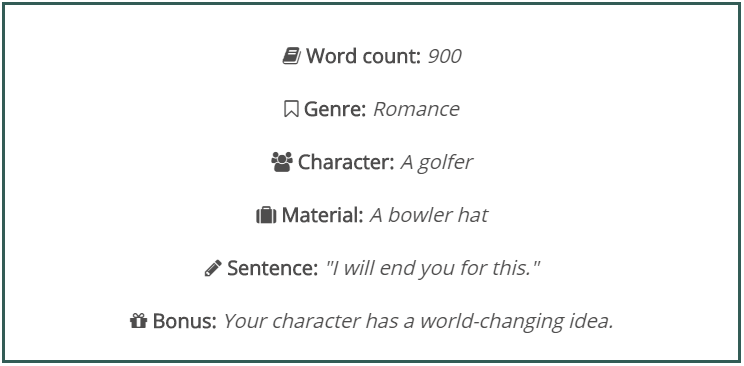Click the Material label

click(323, 216)
